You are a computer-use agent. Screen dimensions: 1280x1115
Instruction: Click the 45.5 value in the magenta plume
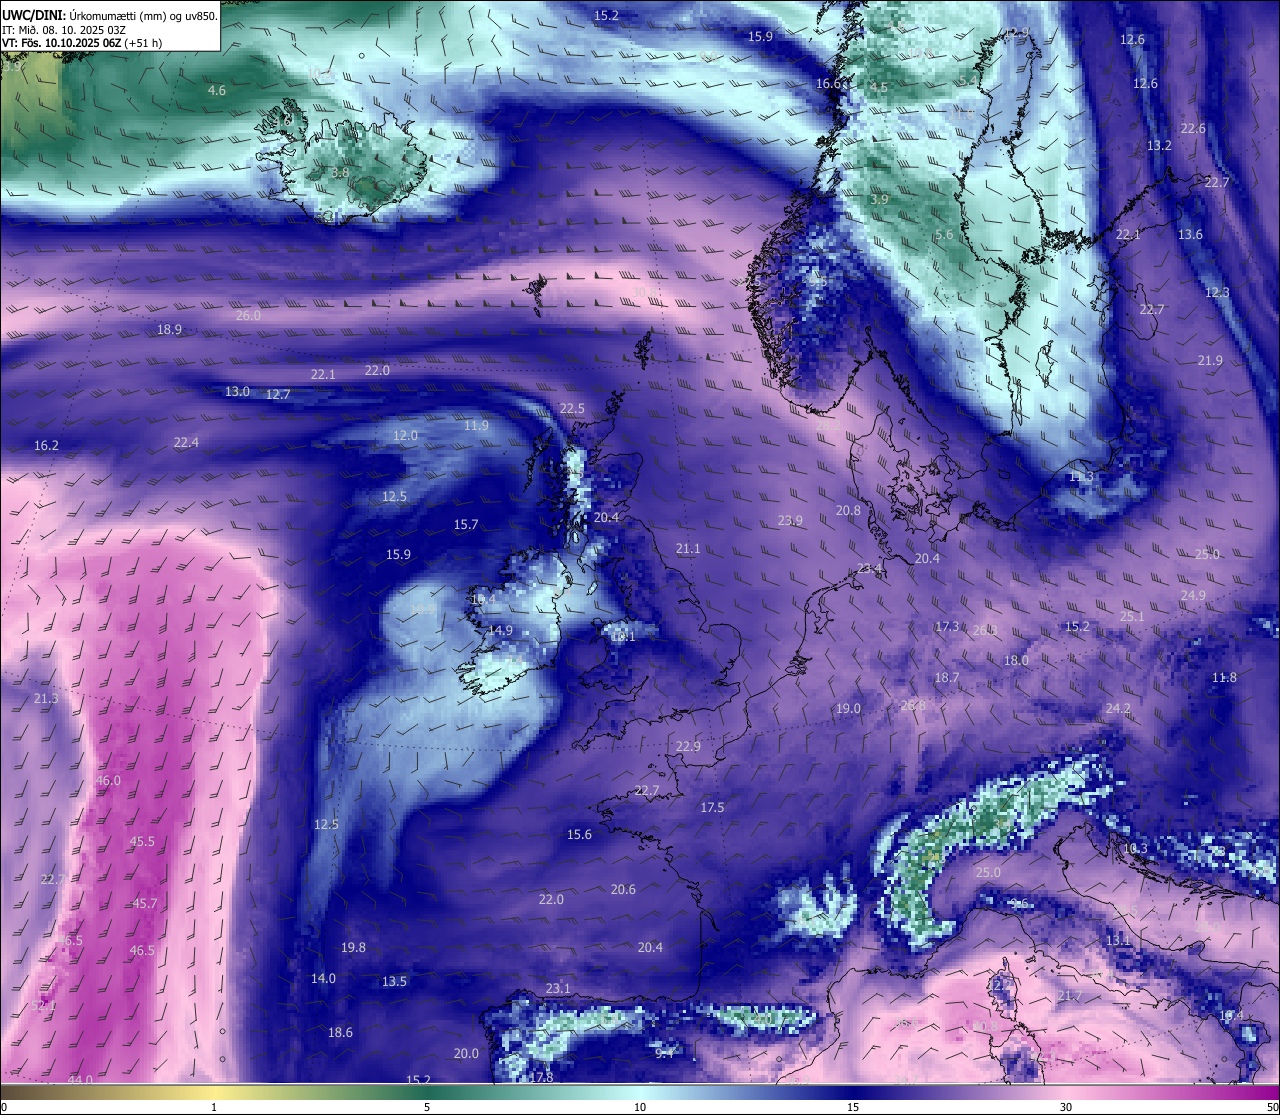[142, 841]
